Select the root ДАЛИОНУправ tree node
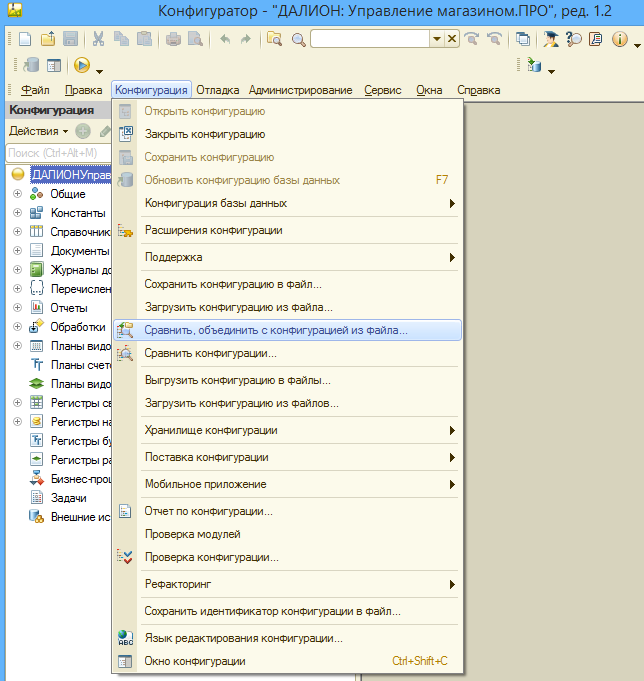The width and height of the screenshot is (644, 681). pyautogui.click(x=71, y=175)
